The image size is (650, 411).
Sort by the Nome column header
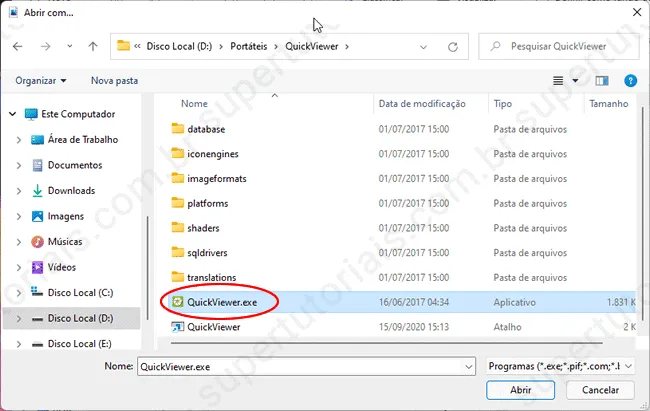click(x=194, y=104)
